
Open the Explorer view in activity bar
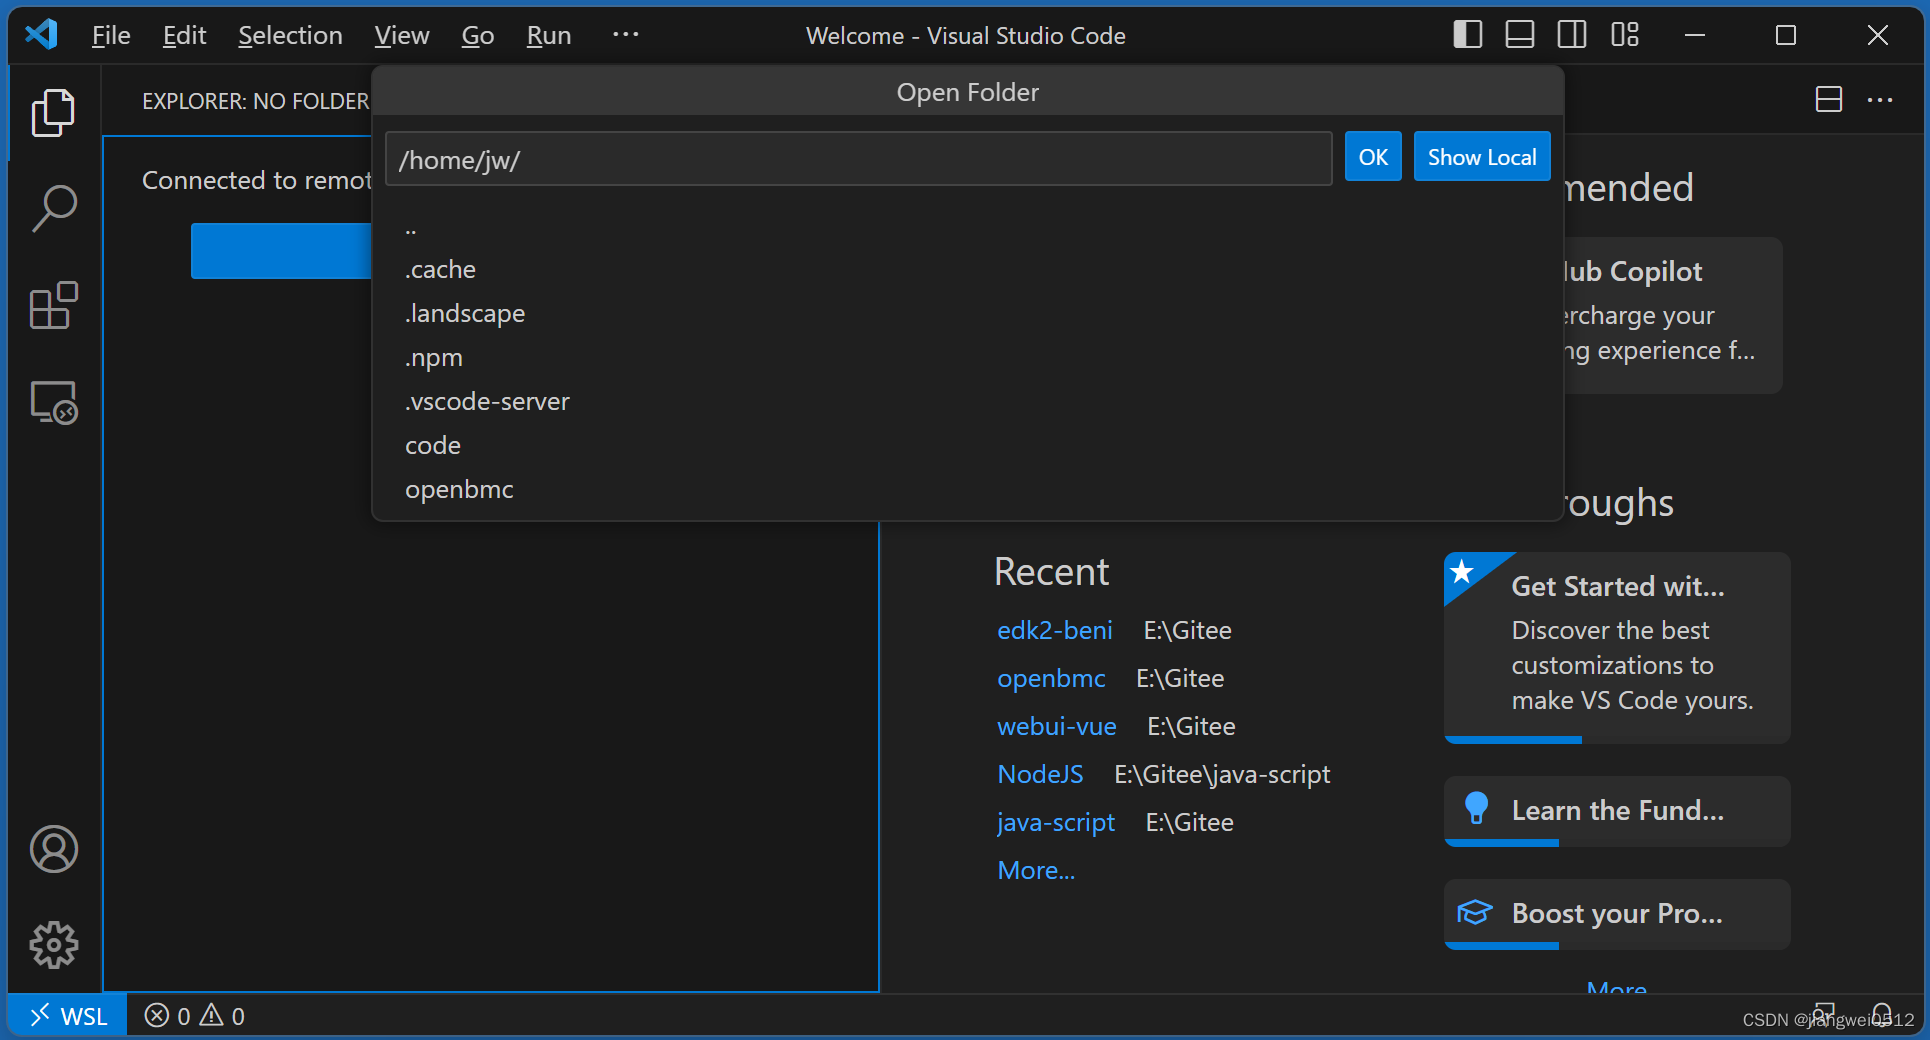53,112
